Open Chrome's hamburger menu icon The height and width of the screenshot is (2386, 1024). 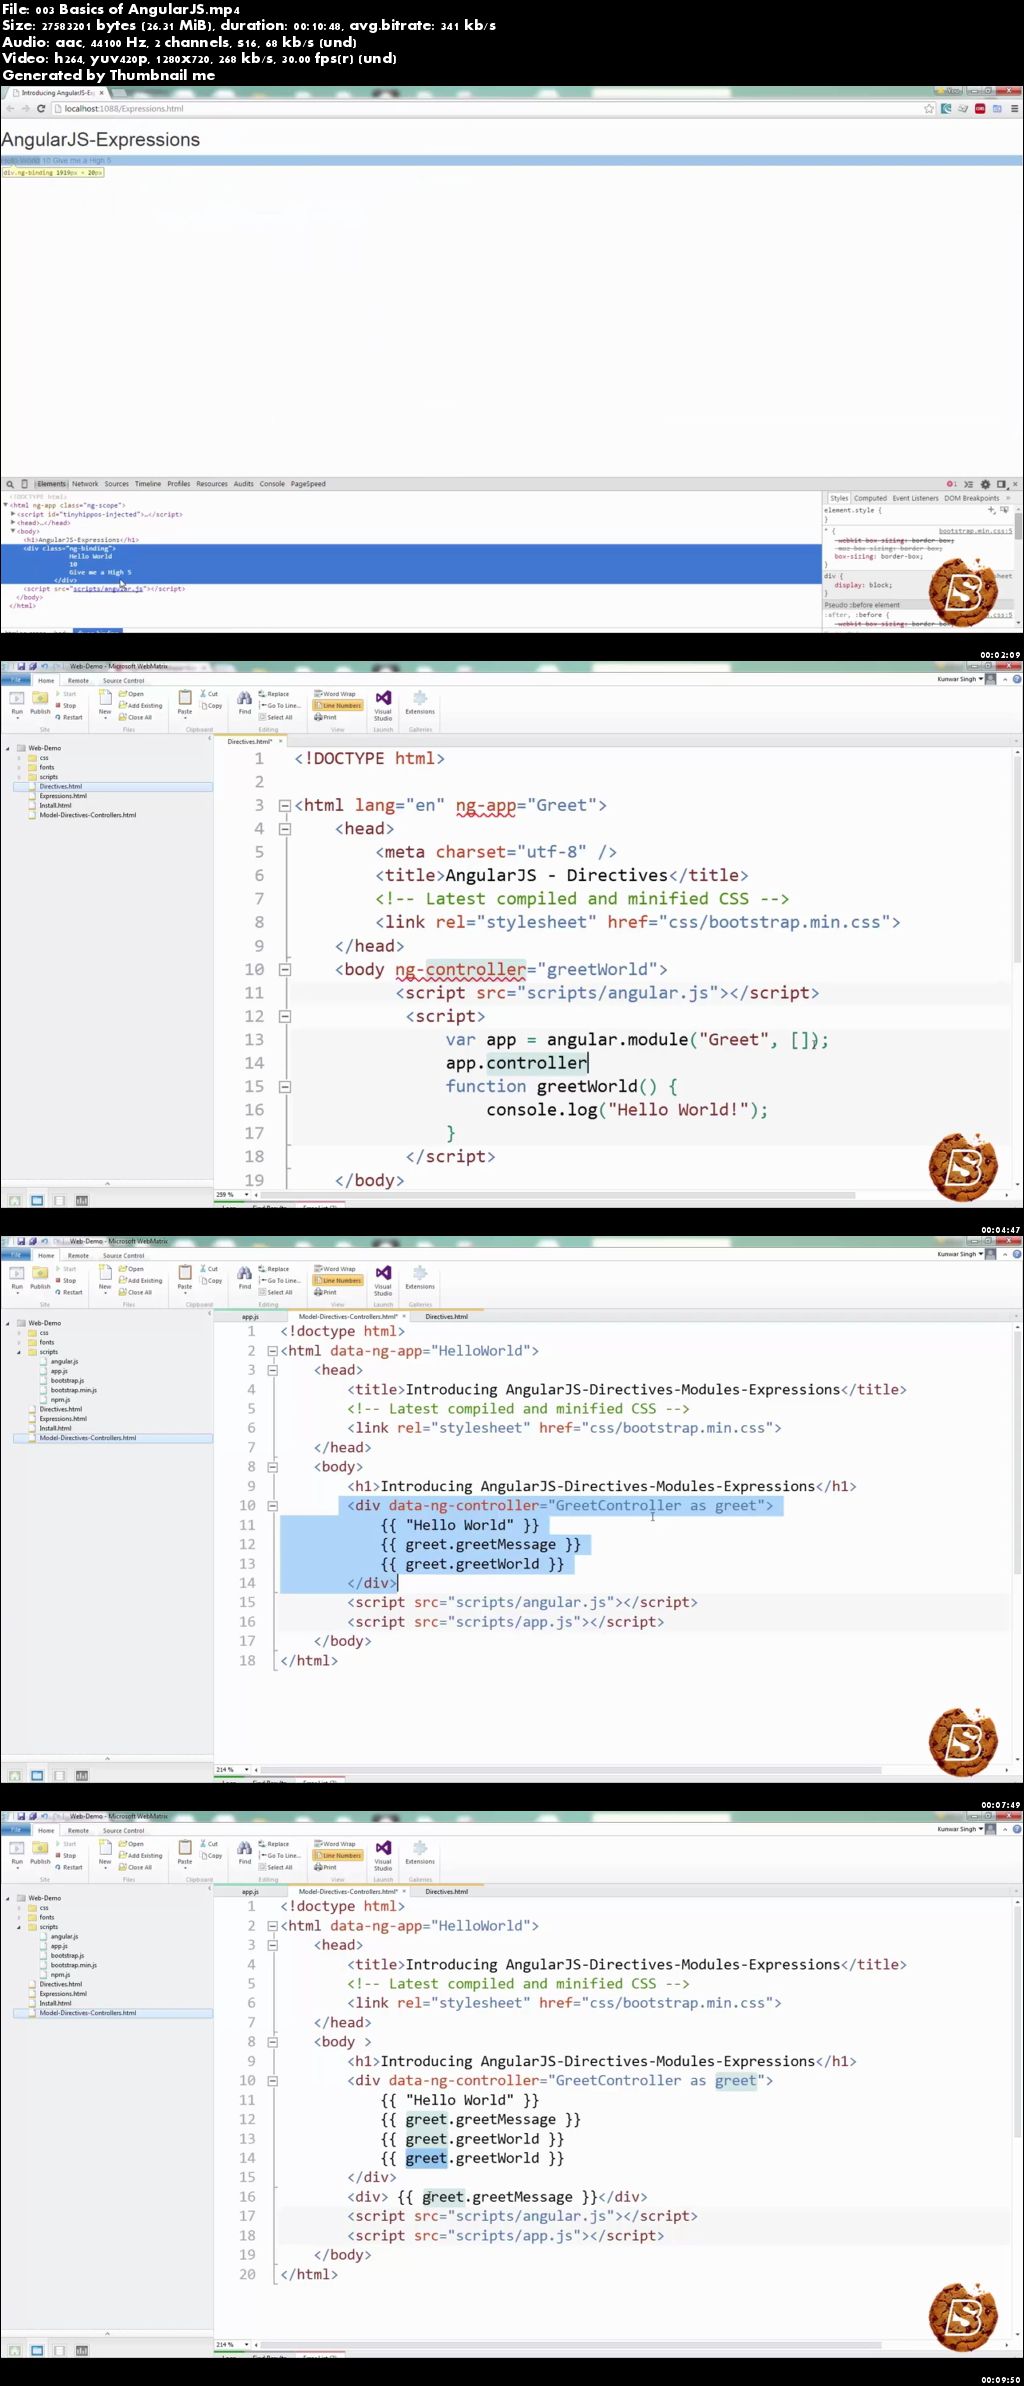click(x=1014, y=108)
